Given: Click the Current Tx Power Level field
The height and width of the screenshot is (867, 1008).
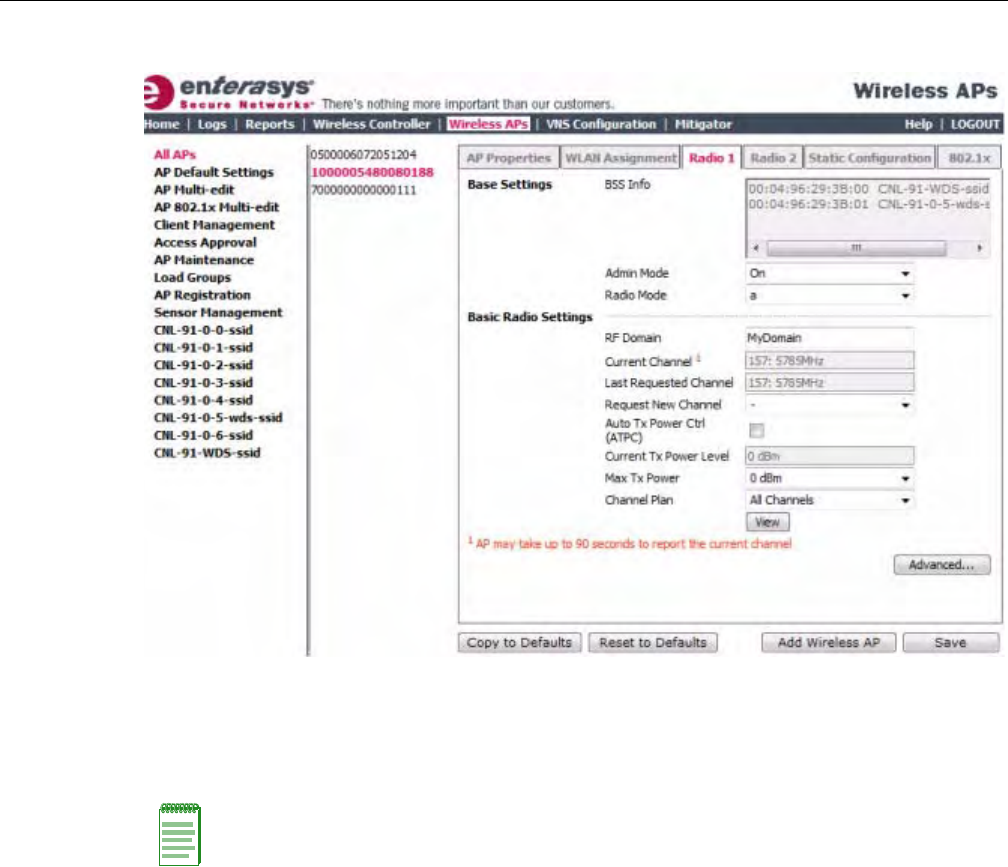Looking at the screenshot, I should click(x=829, y=456).
